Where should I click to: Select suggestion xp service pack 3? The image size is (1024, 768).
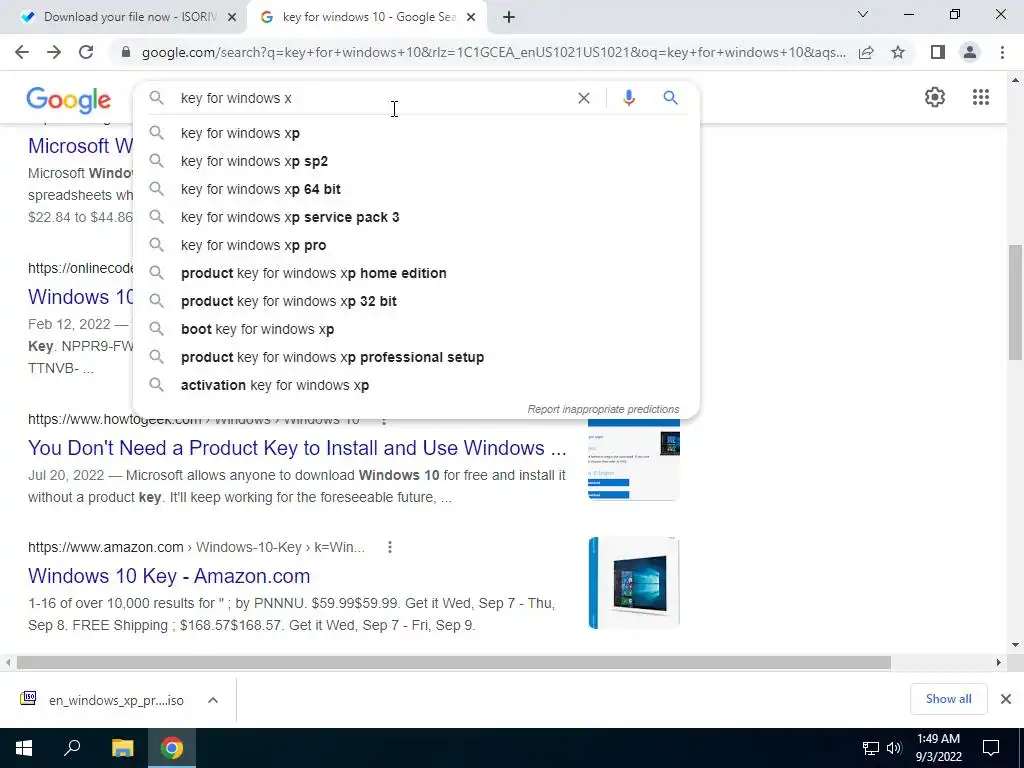point(416,217)
